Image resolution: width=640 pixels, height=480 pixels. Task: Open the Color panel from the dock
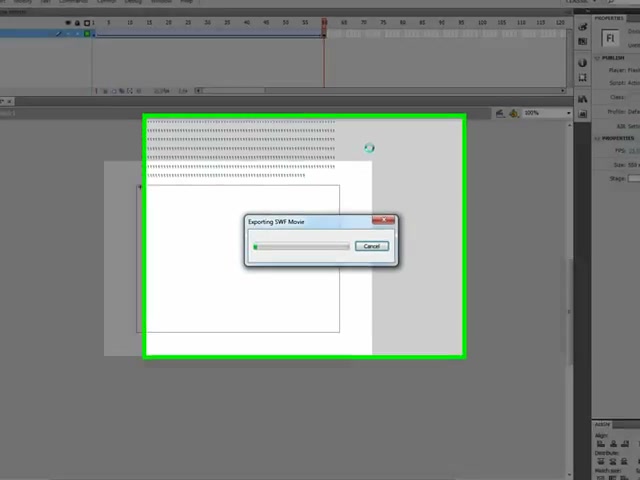582,27
